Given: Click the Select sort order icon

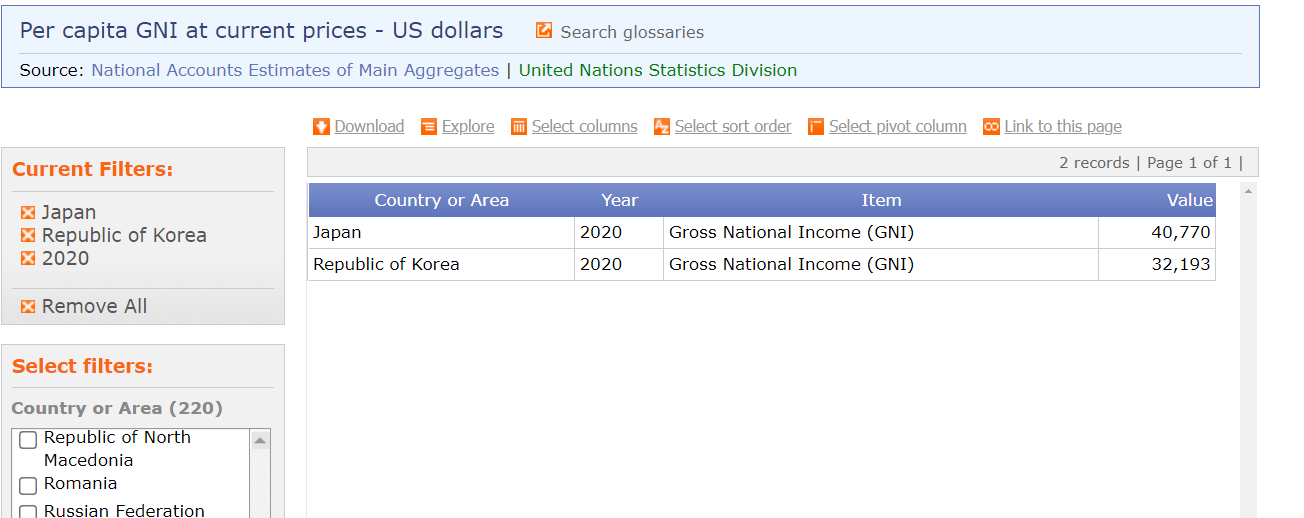Looking at the screenshot, I should (662, 127).
